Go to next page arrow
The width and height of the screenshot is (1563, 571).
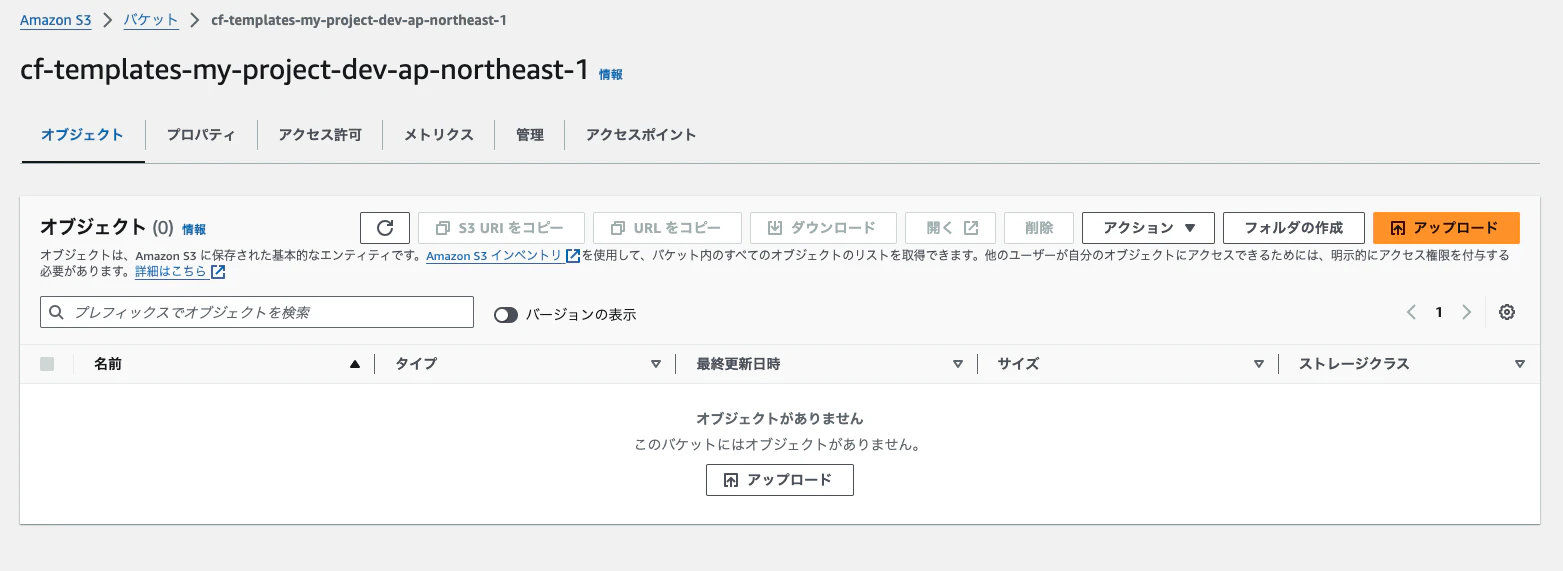[1467, 312]
